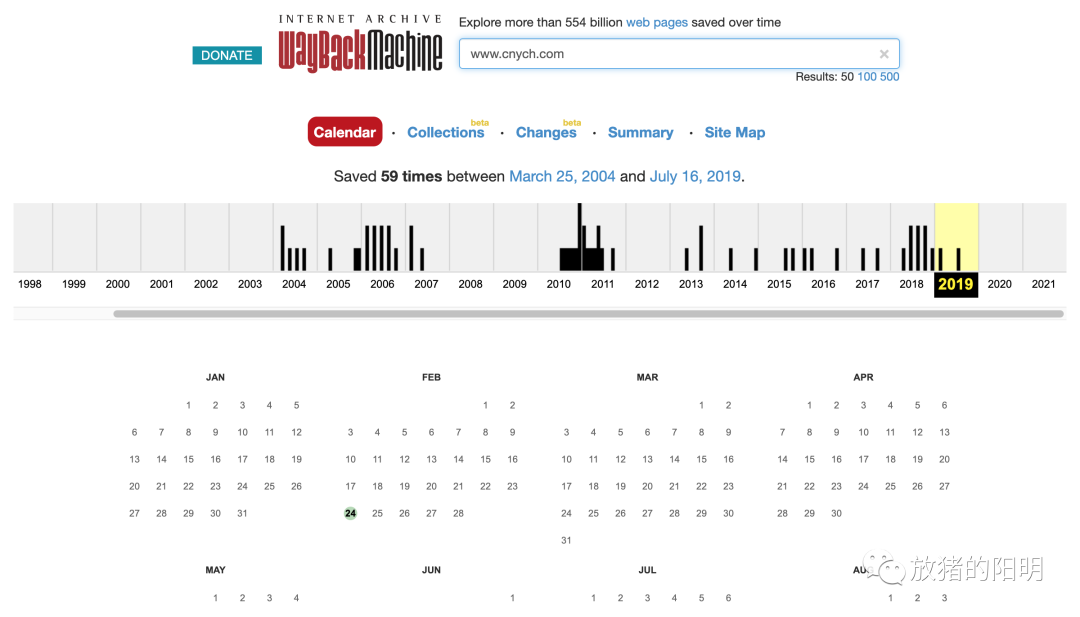This screenshot has width=1080, height=617.
Task: Click January 31 in the calendar
Action: click(x=242, y=513)
